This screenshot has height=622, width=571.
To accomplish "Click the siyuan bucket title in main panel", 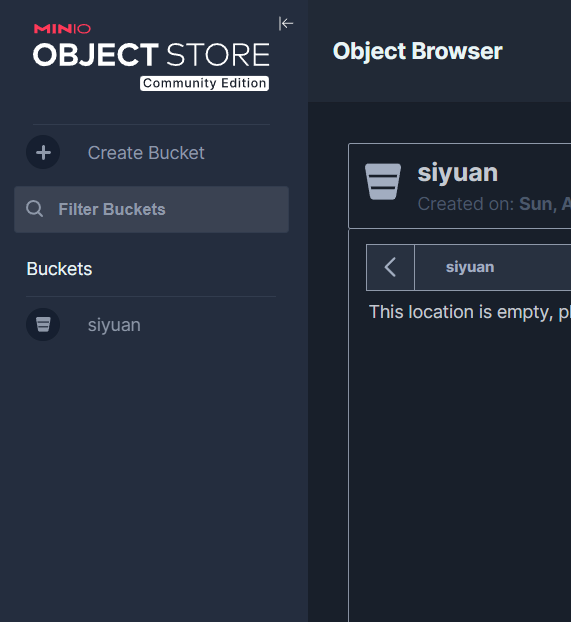I will tap(458, 173).
